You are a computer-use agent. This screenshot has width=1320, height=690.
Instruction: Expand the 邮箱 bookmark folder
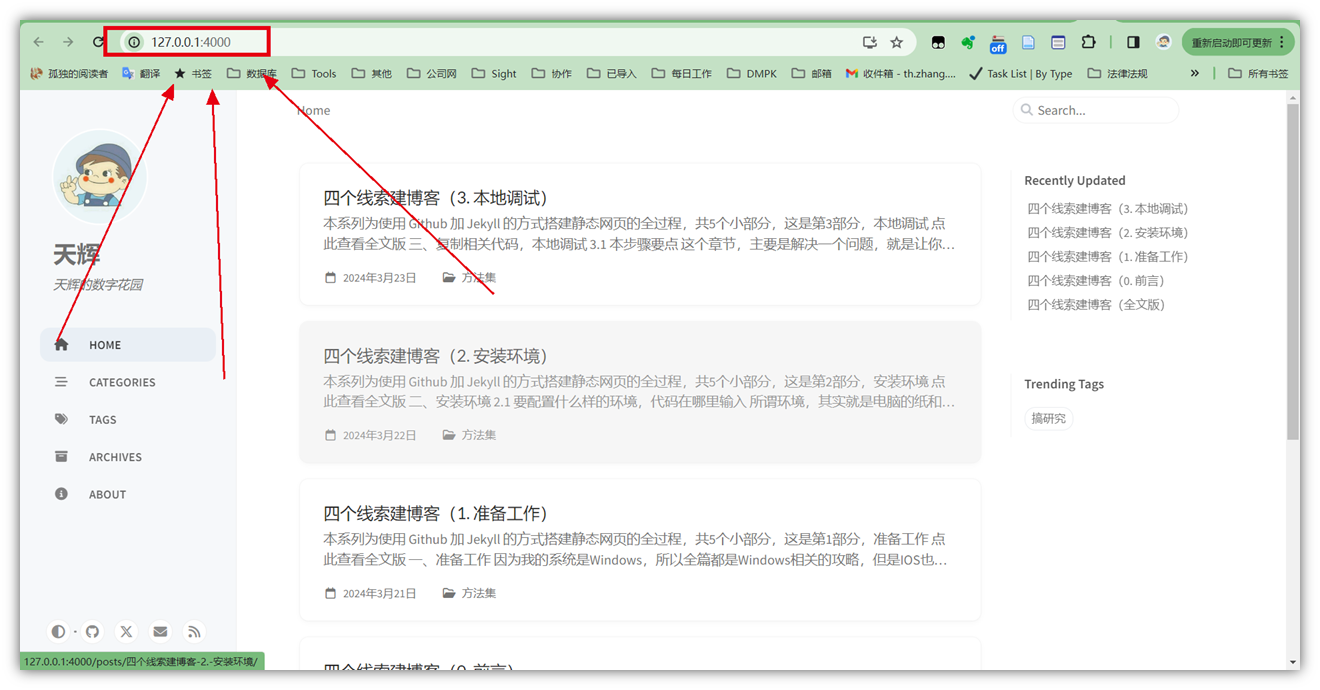811,73
